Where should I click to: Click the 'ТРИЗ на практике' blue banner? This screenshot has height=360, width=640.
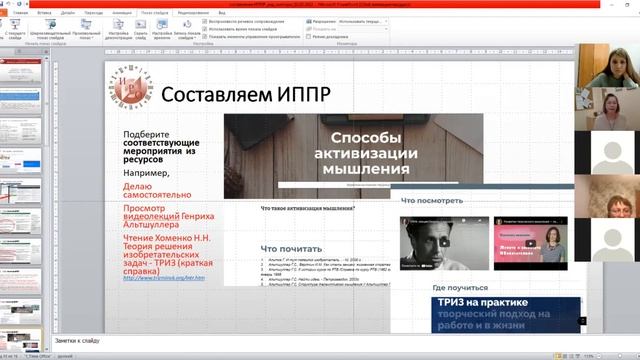coord(506,315)
